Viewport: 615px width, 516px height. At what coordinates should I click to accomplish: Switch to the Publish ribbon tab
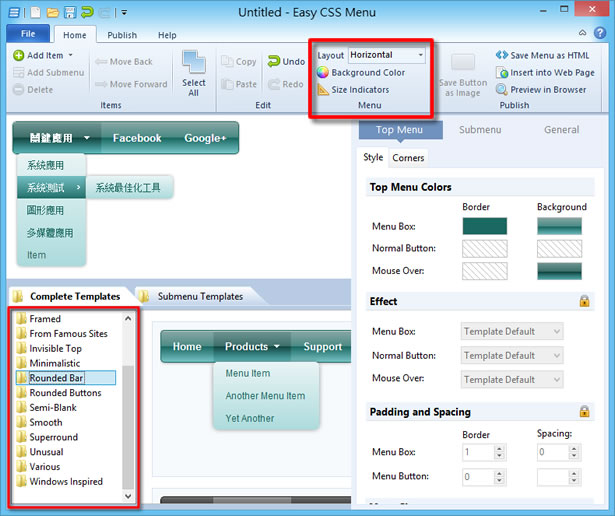tap(122, 35)
